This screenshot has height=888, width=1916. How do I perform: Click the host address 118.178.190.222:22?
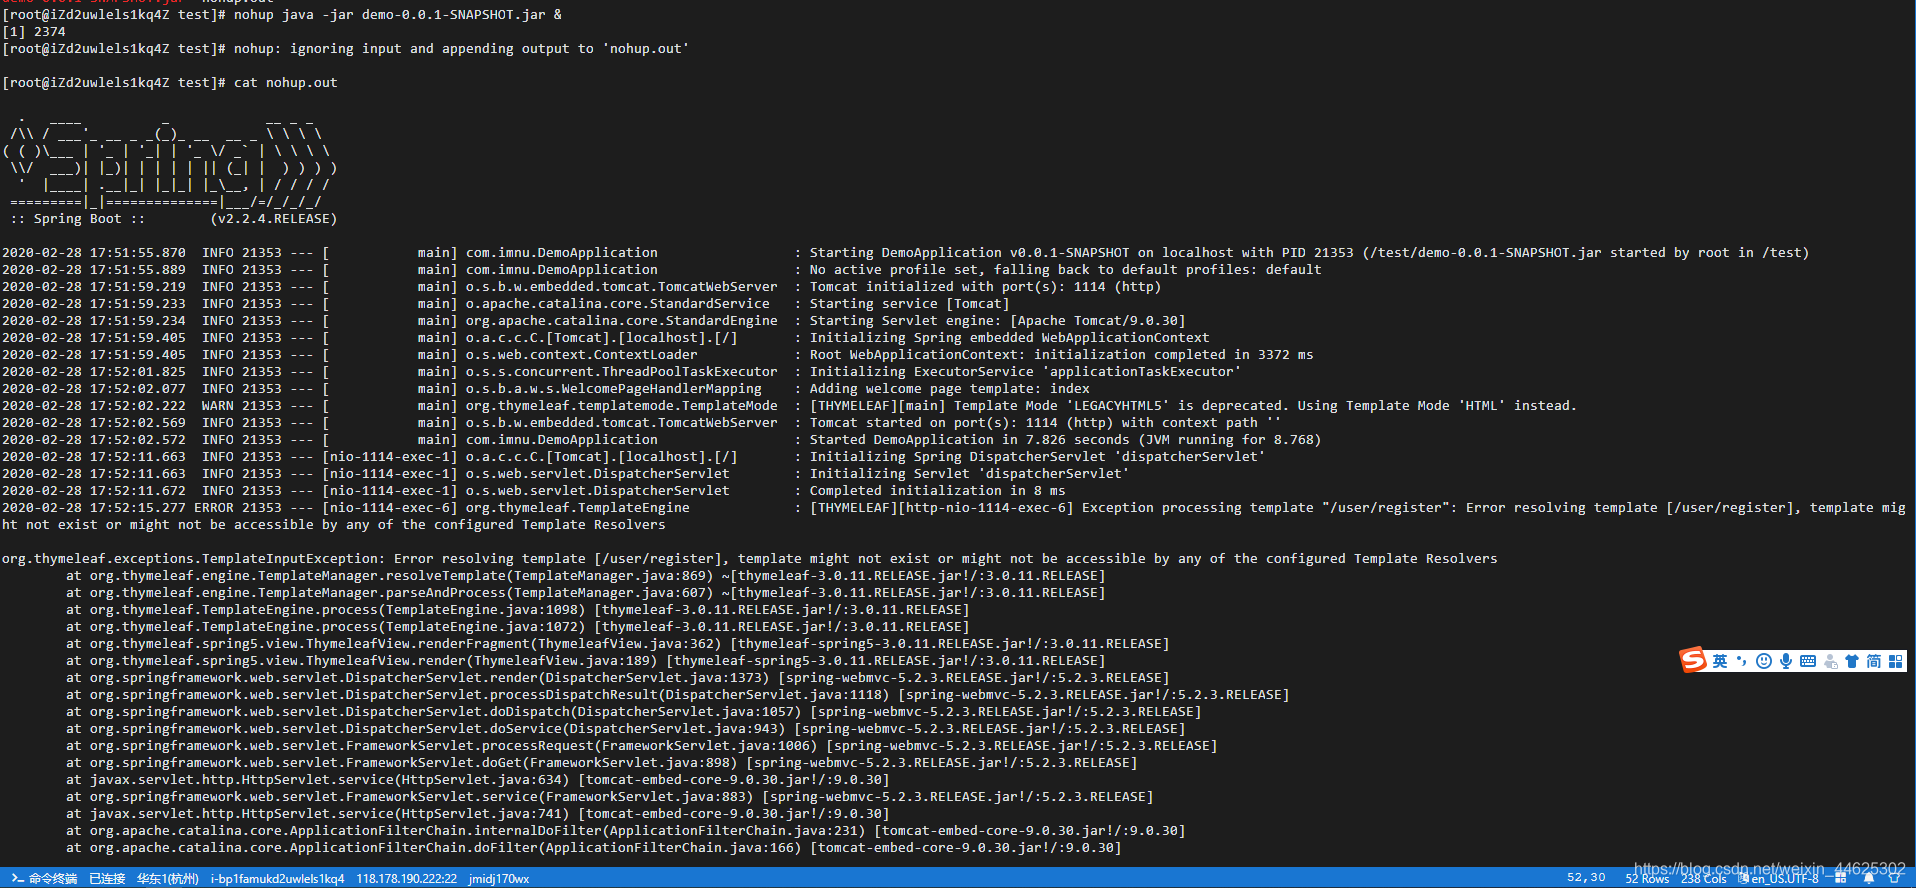(x=407, y=879)
